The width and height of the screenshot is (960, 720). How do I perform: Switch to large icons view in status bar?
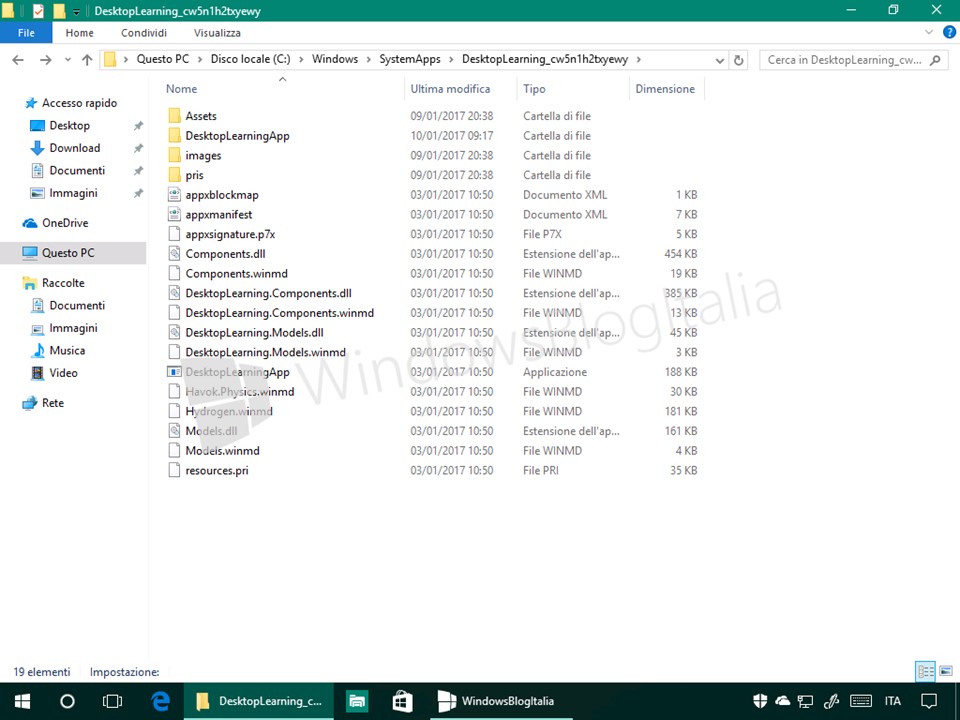pyautogui.click(x=945, y=672)
